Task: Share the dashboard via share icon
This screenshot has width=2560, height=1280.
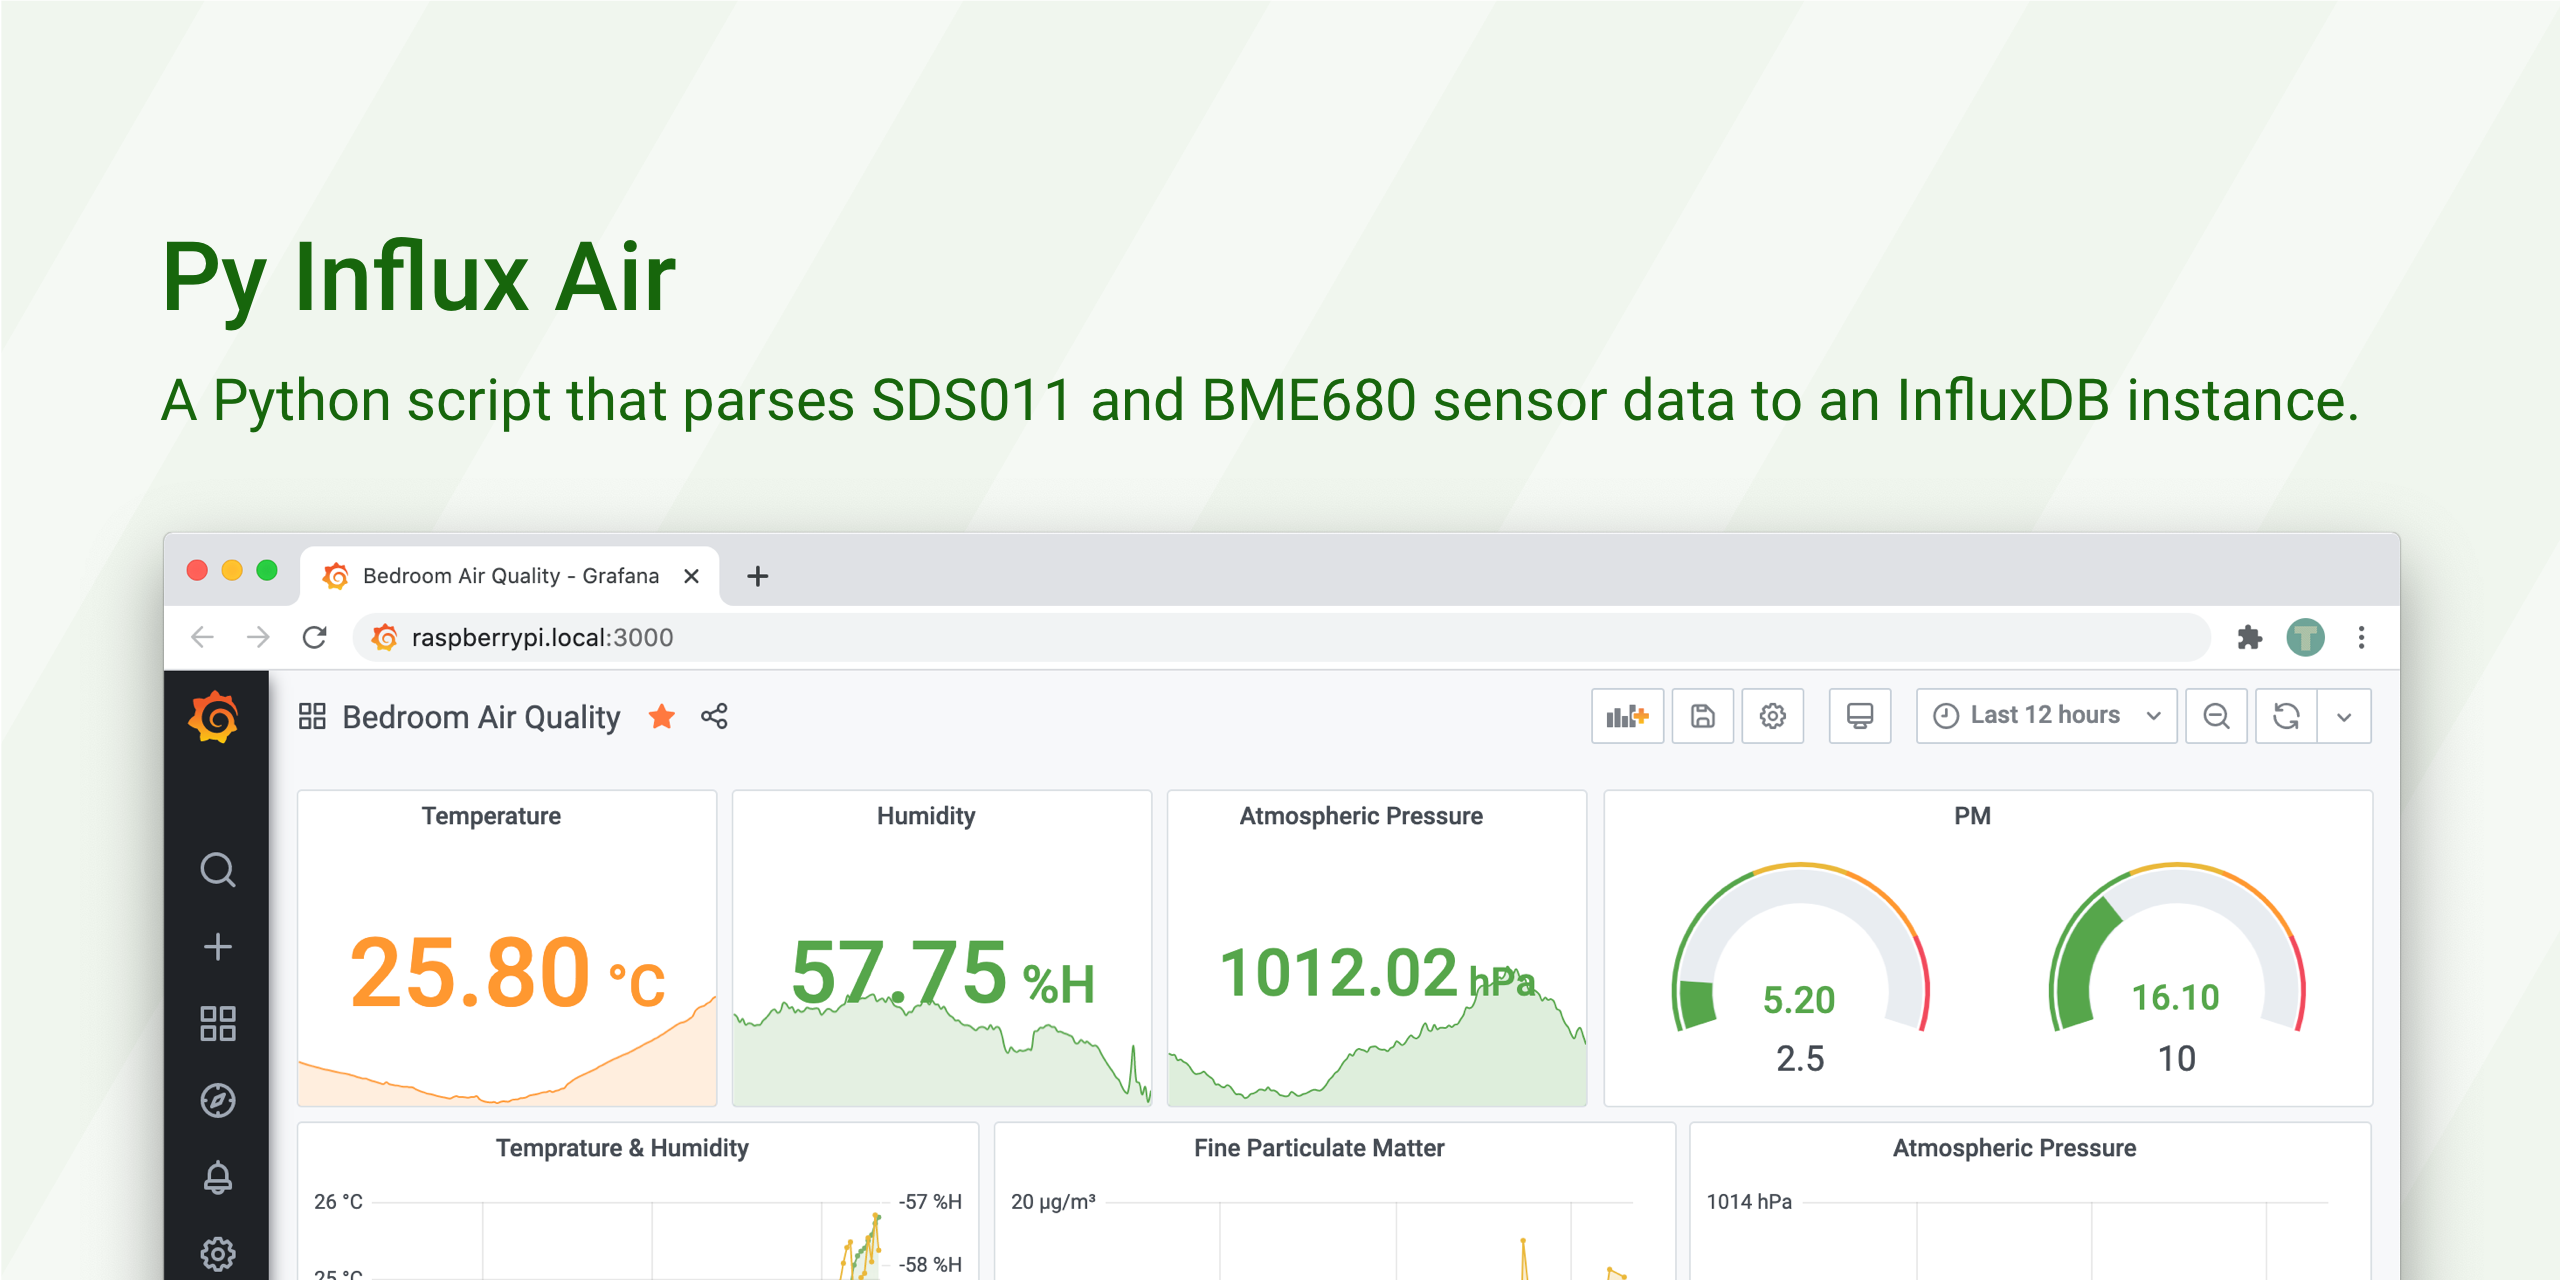Action: tap(714, 716)
